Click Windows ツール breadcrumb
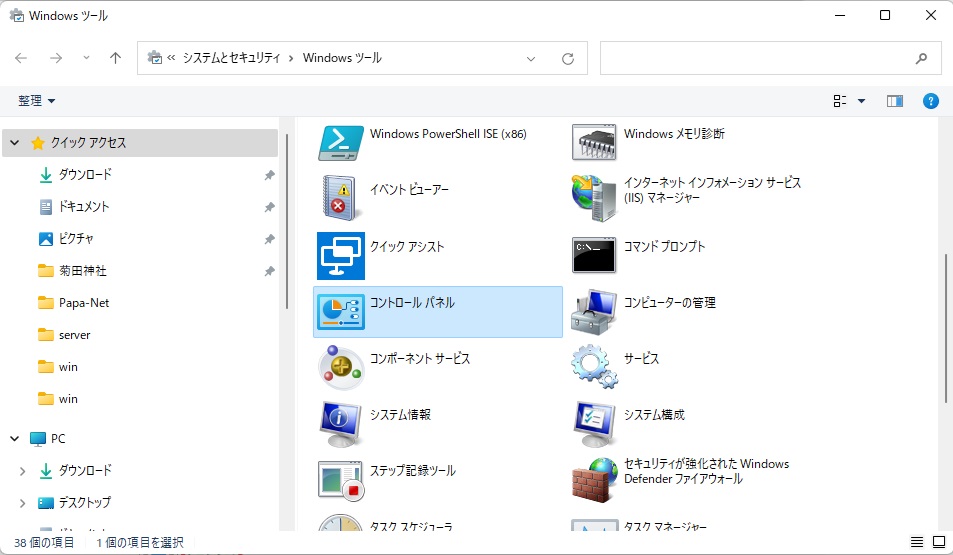The width and height of the screenshot is (953, 555). click(342, 58)
